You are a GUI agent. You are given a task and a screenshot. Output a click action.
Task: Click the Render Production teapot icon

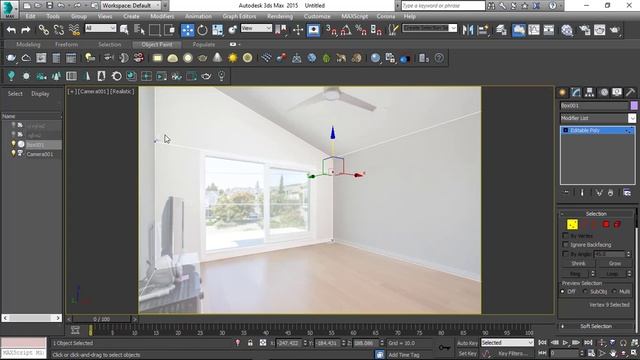[615, 30]
